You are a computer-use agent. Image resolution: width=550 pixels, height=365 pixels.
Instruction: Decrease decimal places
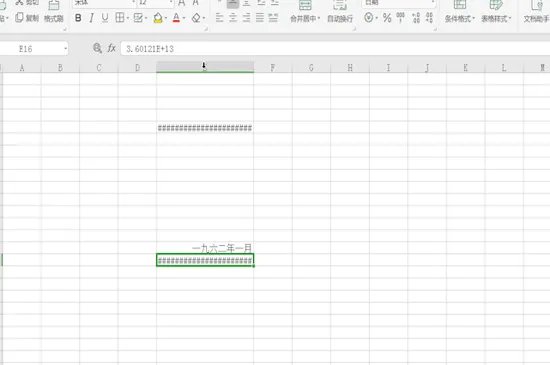coord(429,18)
